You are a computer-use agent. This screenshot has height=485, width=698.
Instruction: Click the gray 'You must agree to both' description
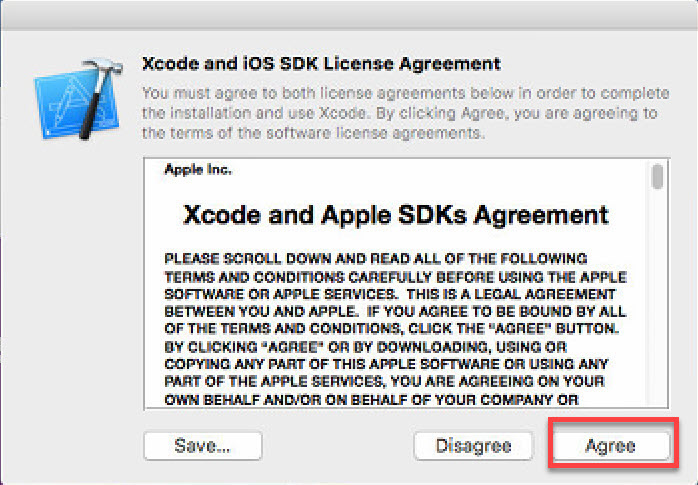(x=406, y=113)
